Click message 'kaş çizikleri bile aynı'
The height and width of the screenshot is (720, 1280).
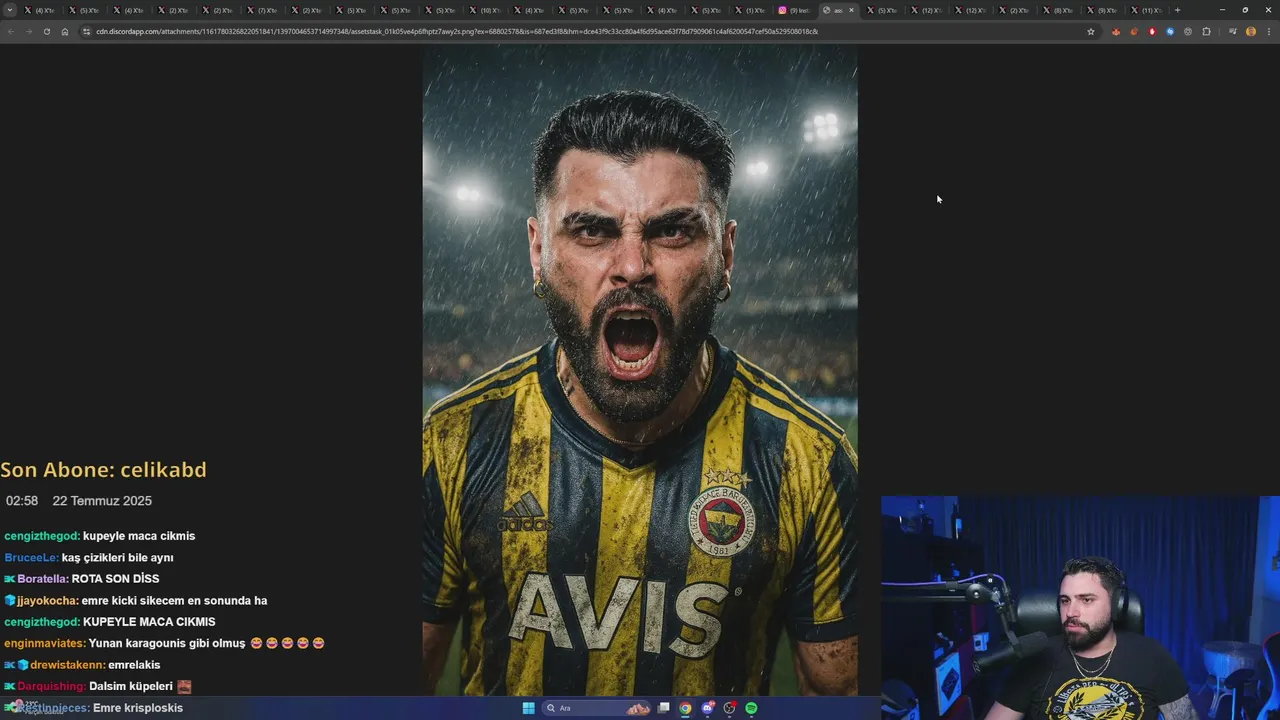(x=118, y=558)
